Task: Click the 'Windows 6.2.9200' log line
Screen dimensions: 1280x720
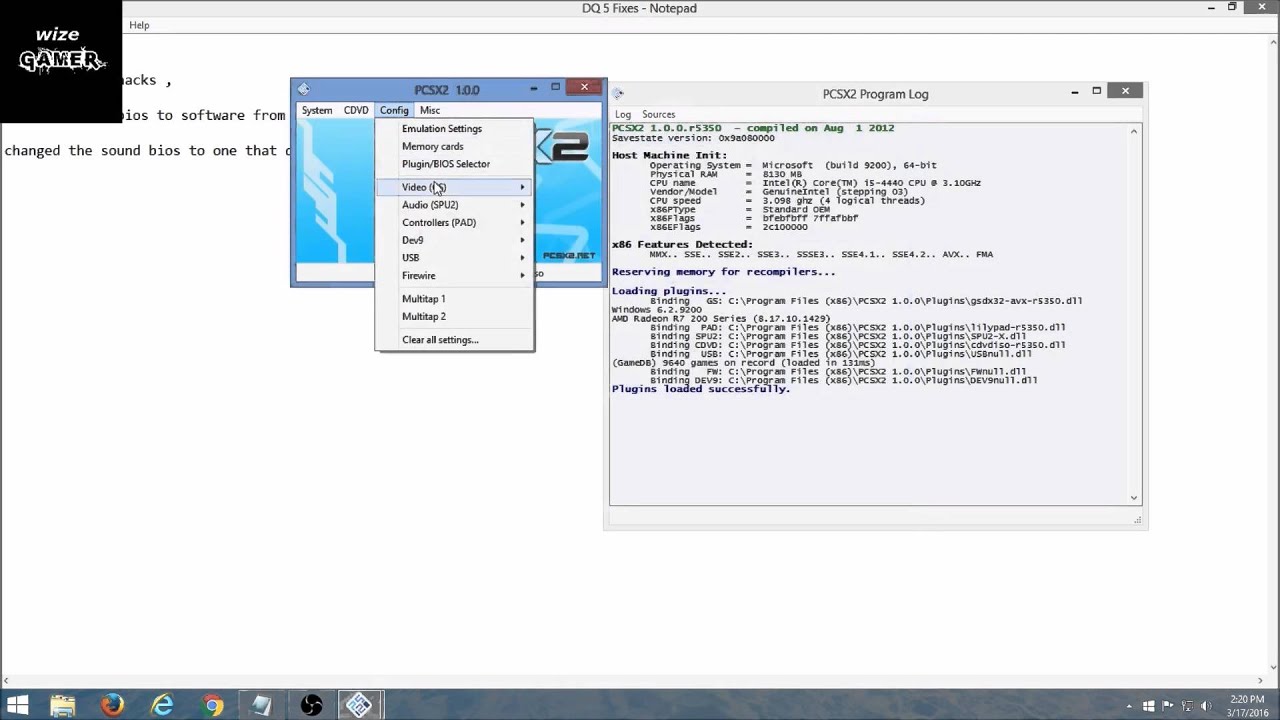Action: [x=657, y=310]
